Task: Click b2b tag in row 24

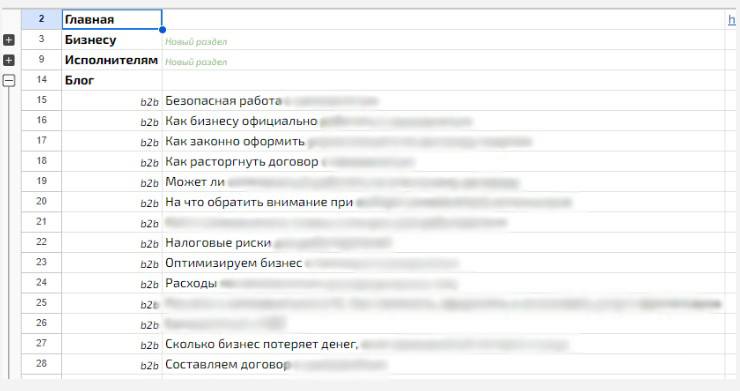Action: (149, 285)
